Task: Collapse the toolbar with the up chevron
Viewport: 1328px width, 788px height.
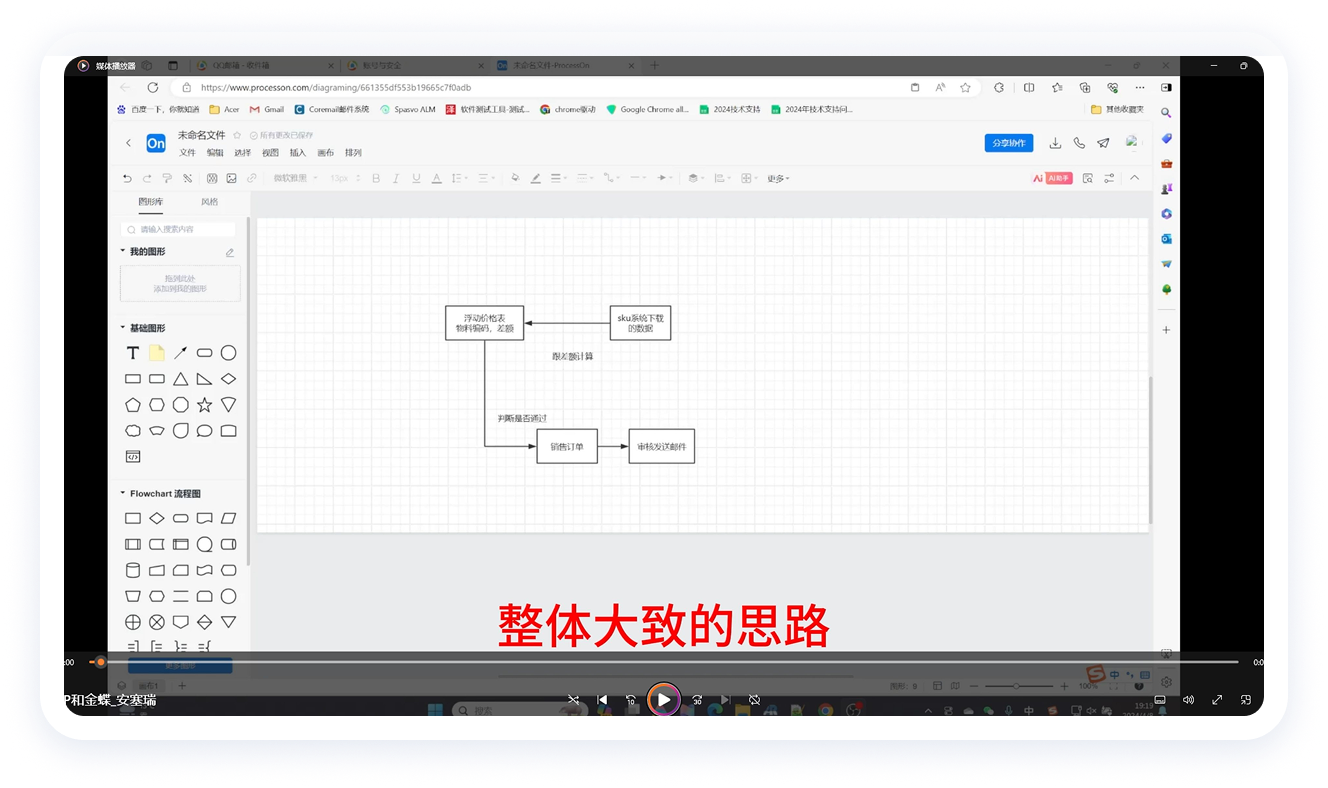Action: [1134, 178]
